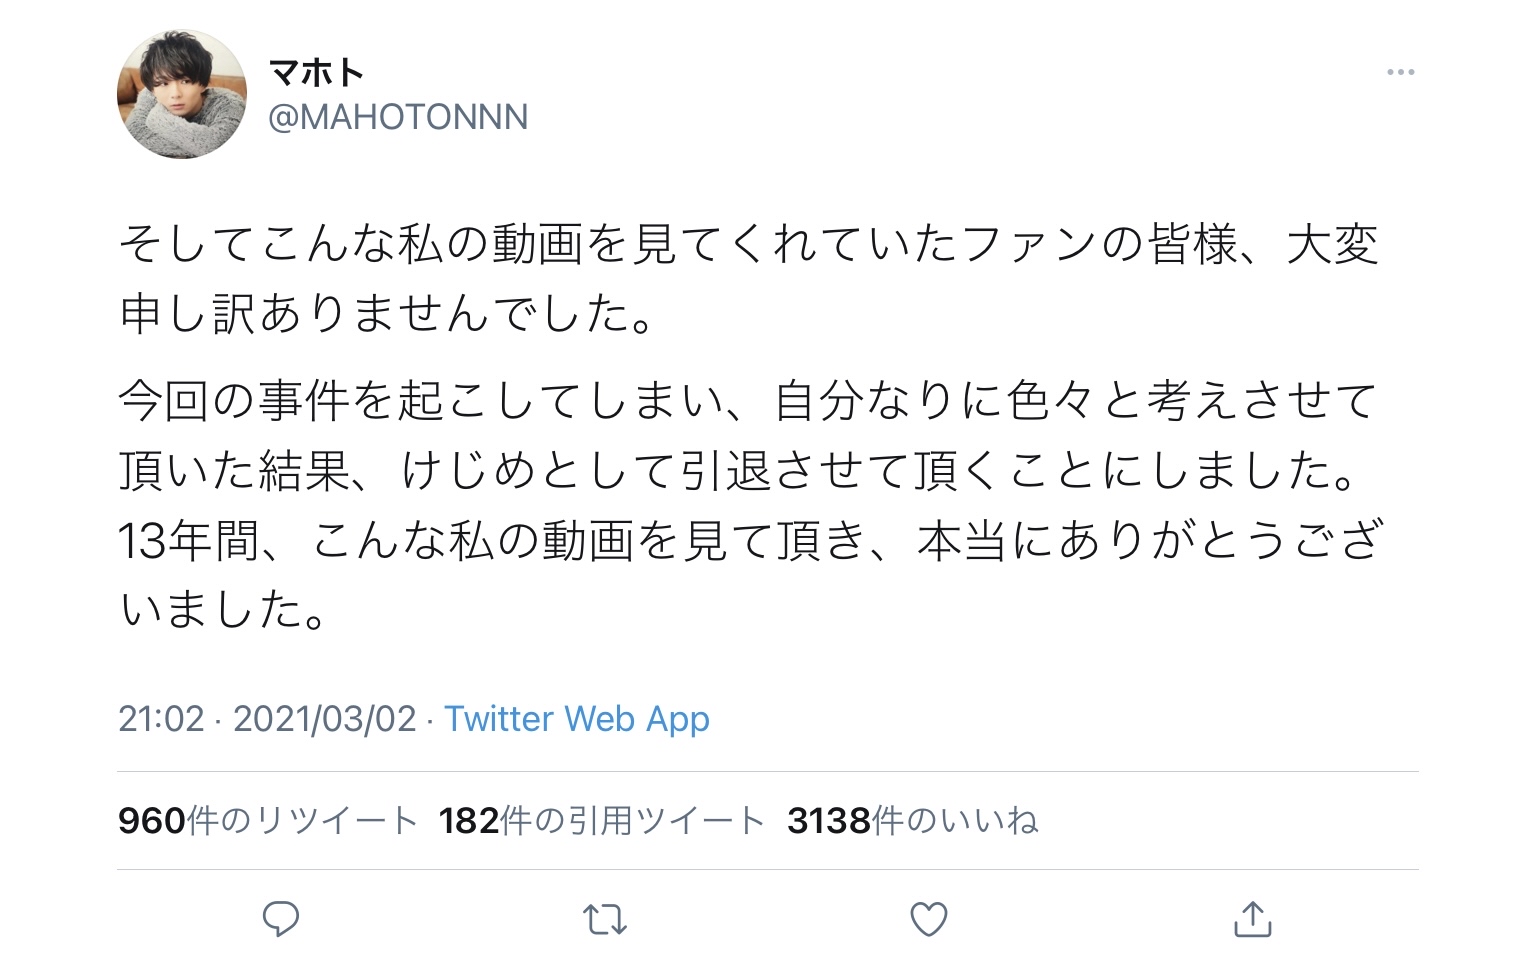Retweet this post using the arrows icon
The width and height of the screenshot is (1536, 959).
[x=605, y=919]
